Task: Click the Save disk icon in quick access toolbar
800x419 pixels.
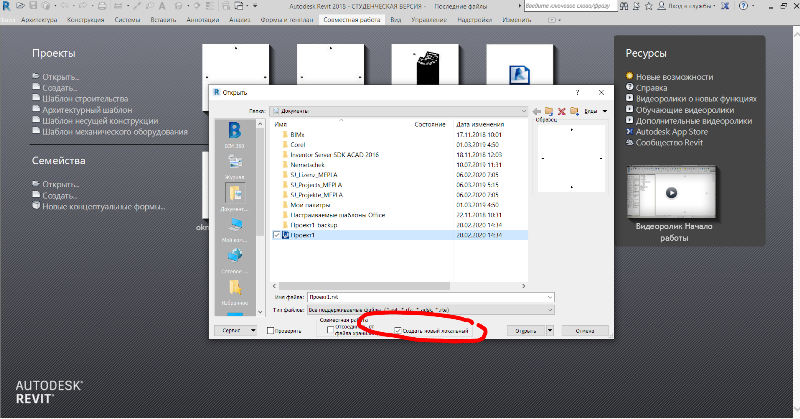Action: 33,6
